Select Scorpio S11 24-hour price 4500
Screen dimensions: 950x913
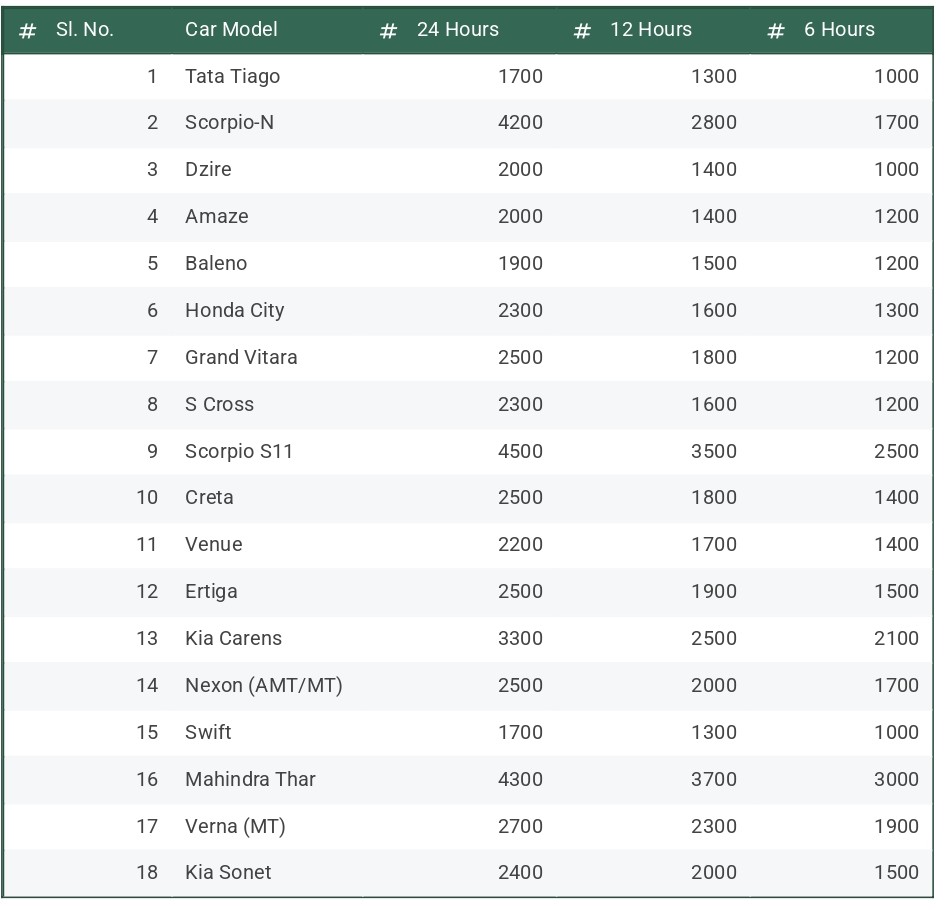click(520, 451)
